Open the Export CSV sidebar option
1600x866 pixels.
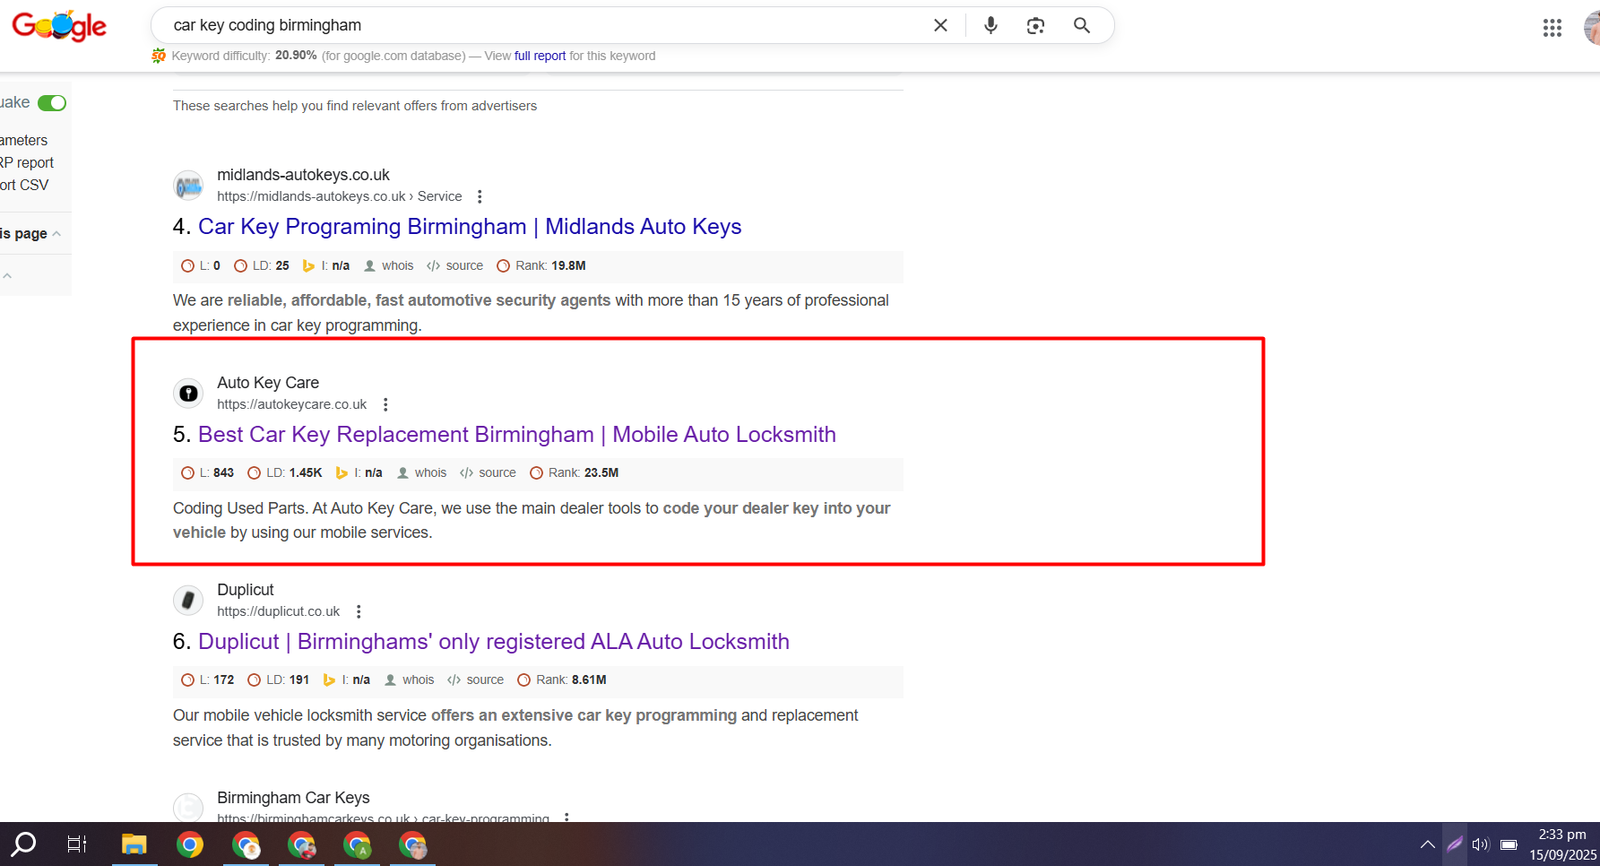click(24, 185)
